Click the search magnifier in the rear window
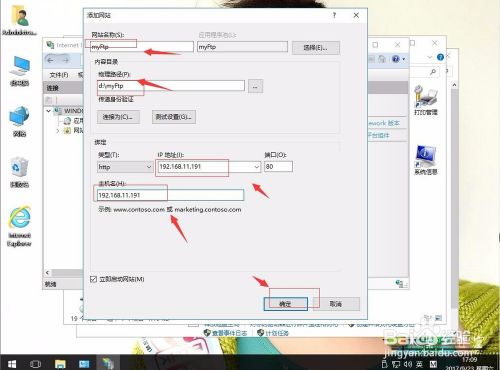The height and width of the screenshot is (370, 500). point(433,71)
